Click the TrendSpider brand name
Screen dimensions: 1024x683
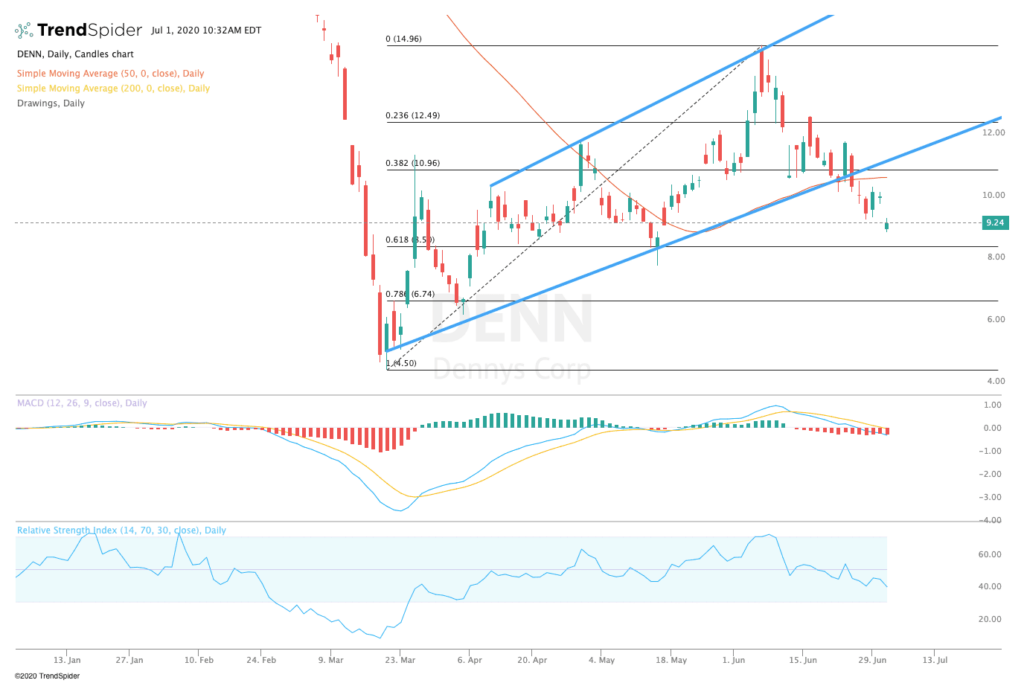(89, 30)
